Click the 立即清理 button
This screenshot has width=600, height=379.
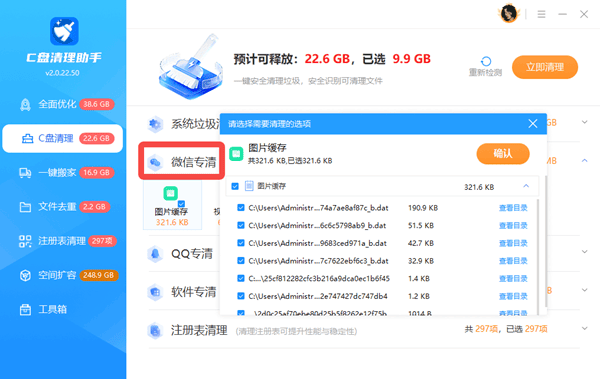click(x=545, y=67)
